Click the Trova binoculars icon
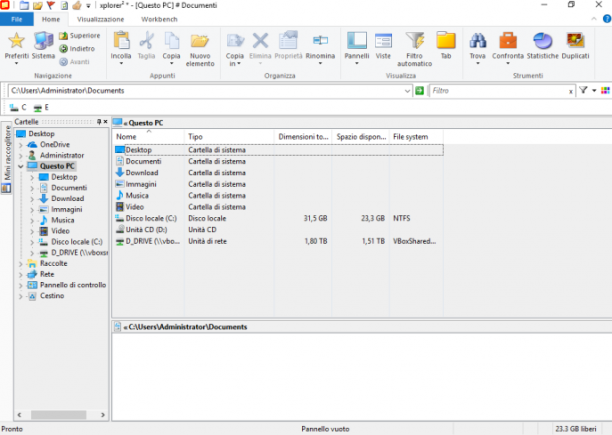This screenshot has width=612, height=435. point(477,40)
